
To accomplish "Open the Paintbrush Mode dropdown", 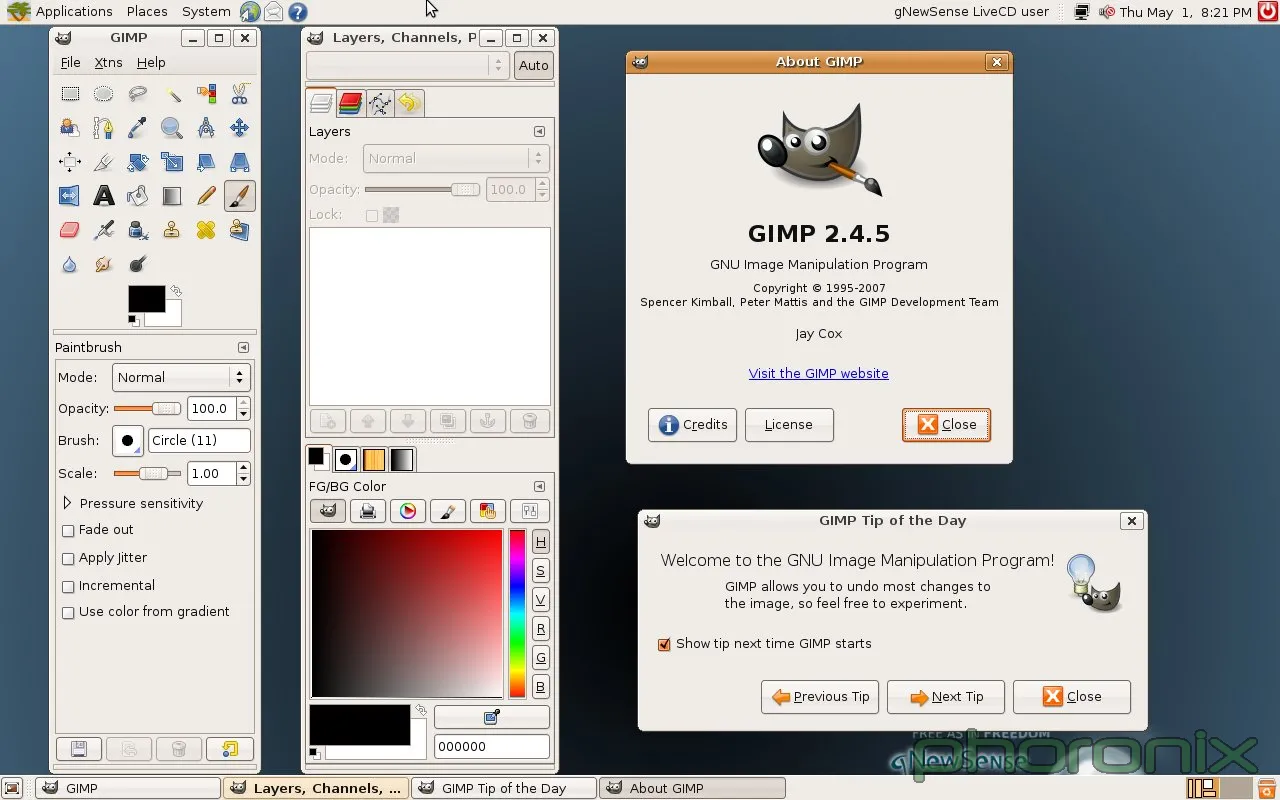I will 180,377.
